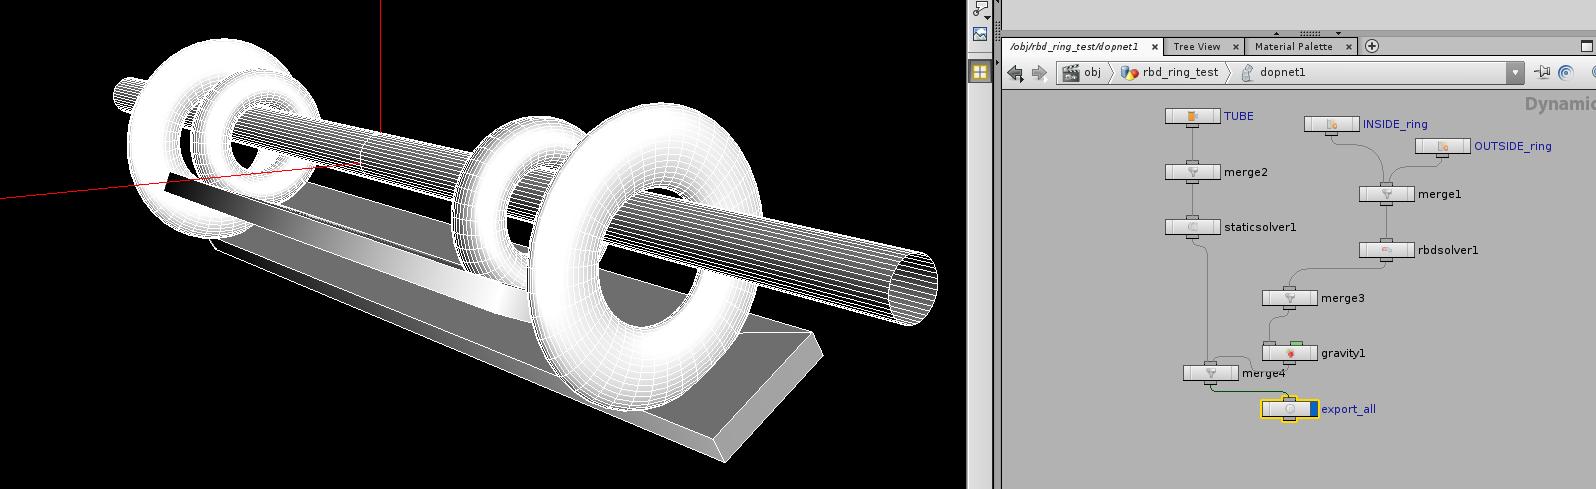Image resolution: width=1596 pixels, height=489 pixels.
Task: Select the merge4 node
Action: (1211, 374)
